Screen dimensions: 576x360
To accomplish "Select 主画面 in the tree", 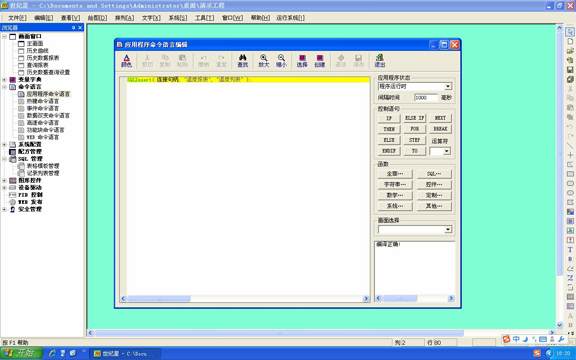I will pyautogui.click(x=35, y=43).
